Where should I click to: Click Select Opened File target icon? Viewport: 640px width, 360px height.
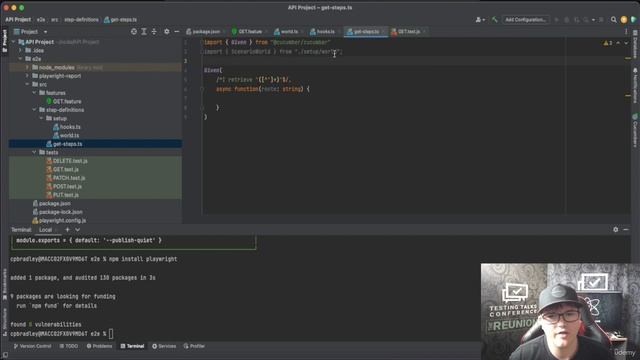pos(134,31)
